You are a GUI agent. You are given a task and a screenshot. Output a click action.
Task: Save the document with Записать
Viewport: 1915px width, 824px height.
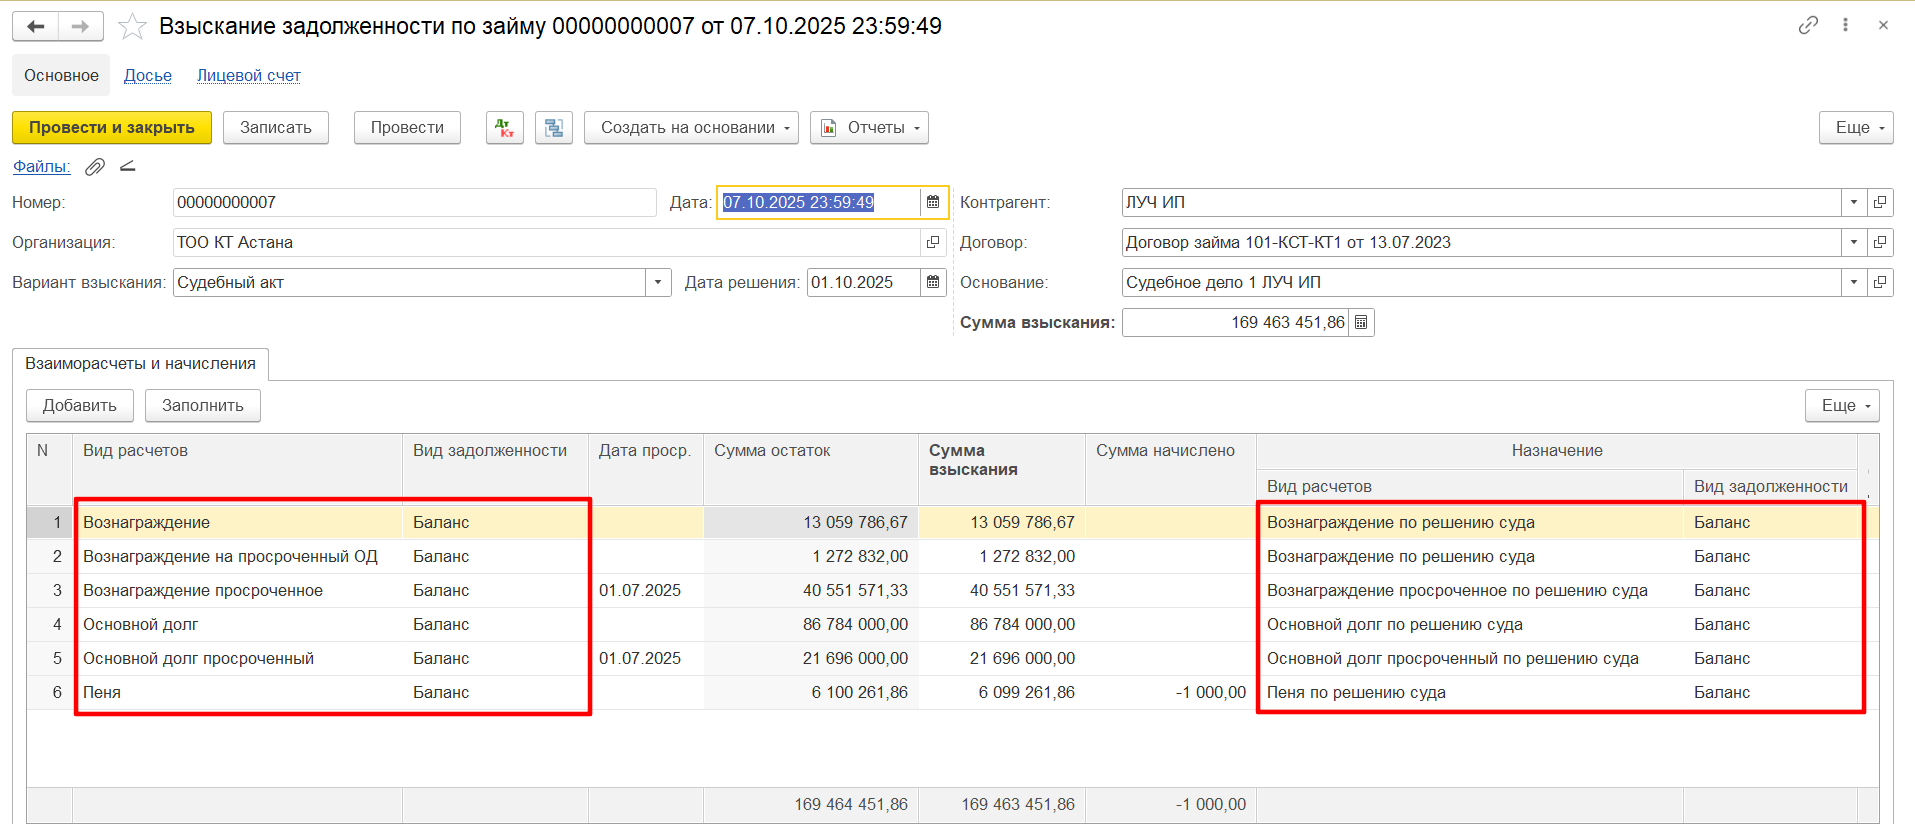point(276,128)
